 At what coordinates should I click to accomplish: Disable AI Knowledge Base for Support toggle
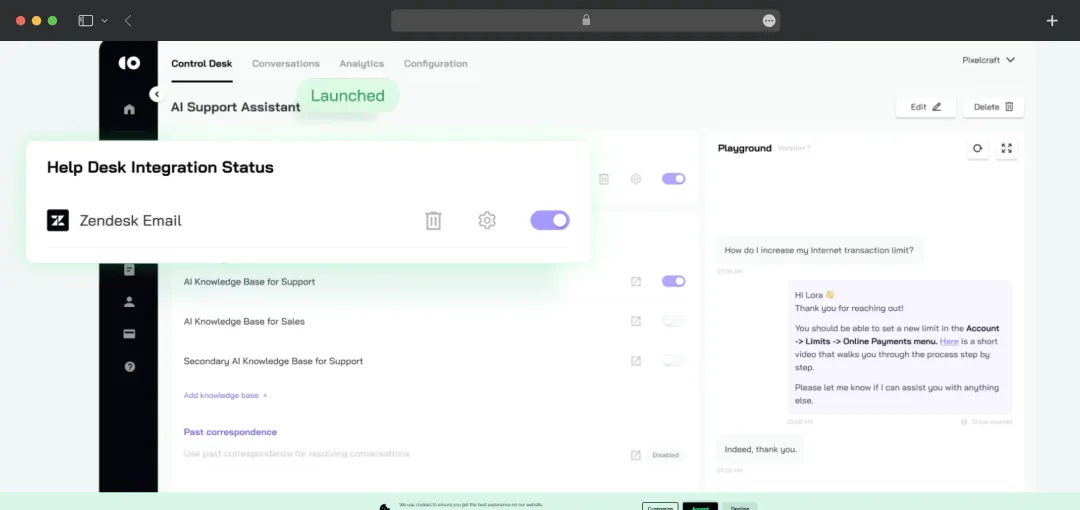coord(674,281)
